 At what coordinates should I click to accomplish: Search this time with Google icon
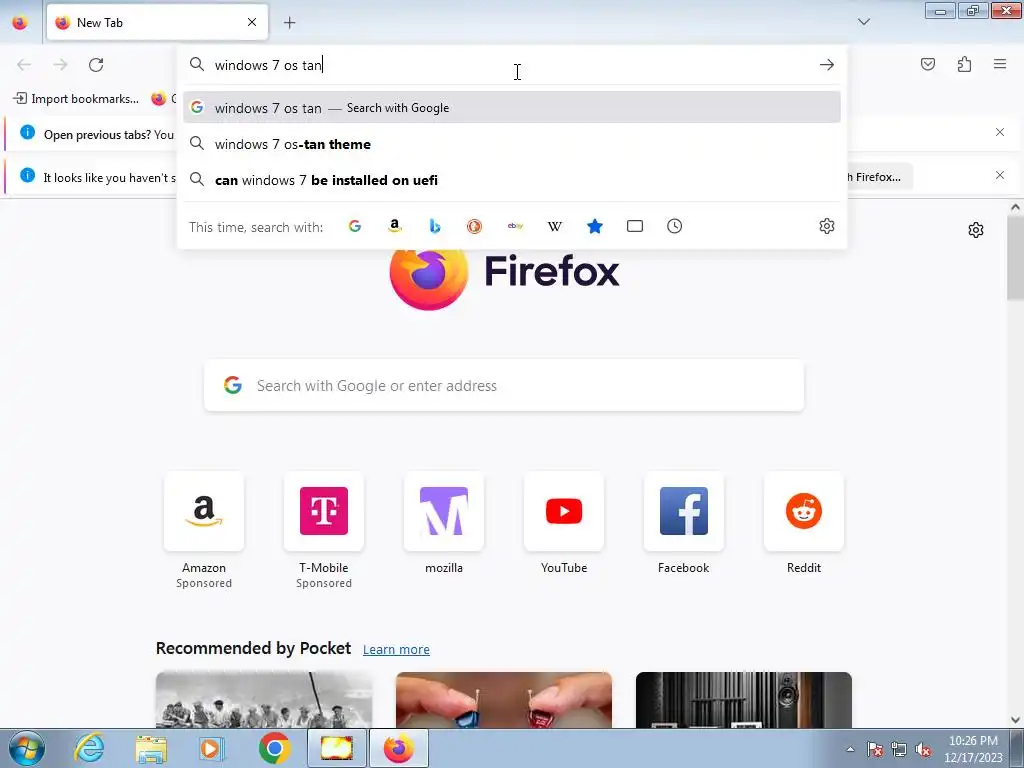pos(355,226)
